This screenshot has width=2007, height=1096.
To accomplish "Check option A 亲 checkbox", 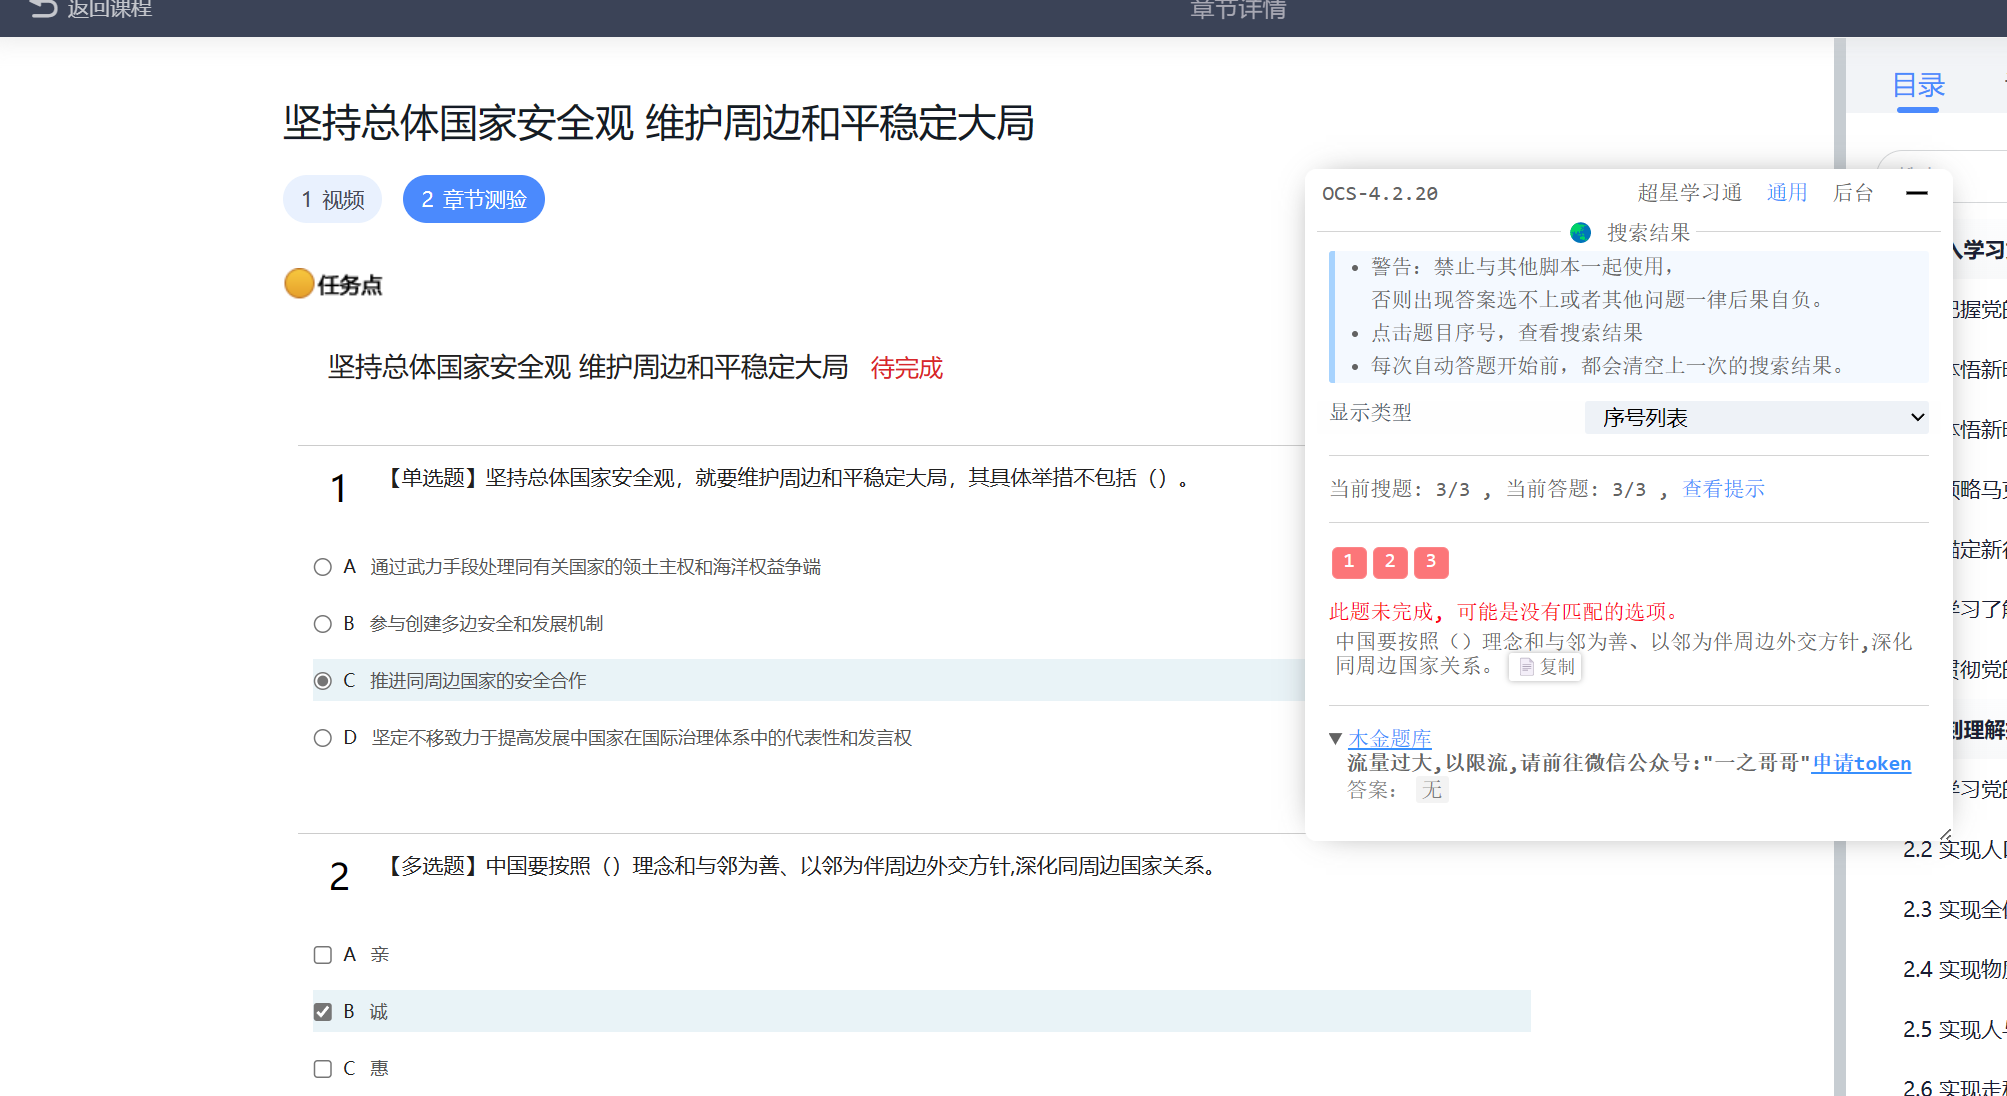I will click(x=322, y=955).
